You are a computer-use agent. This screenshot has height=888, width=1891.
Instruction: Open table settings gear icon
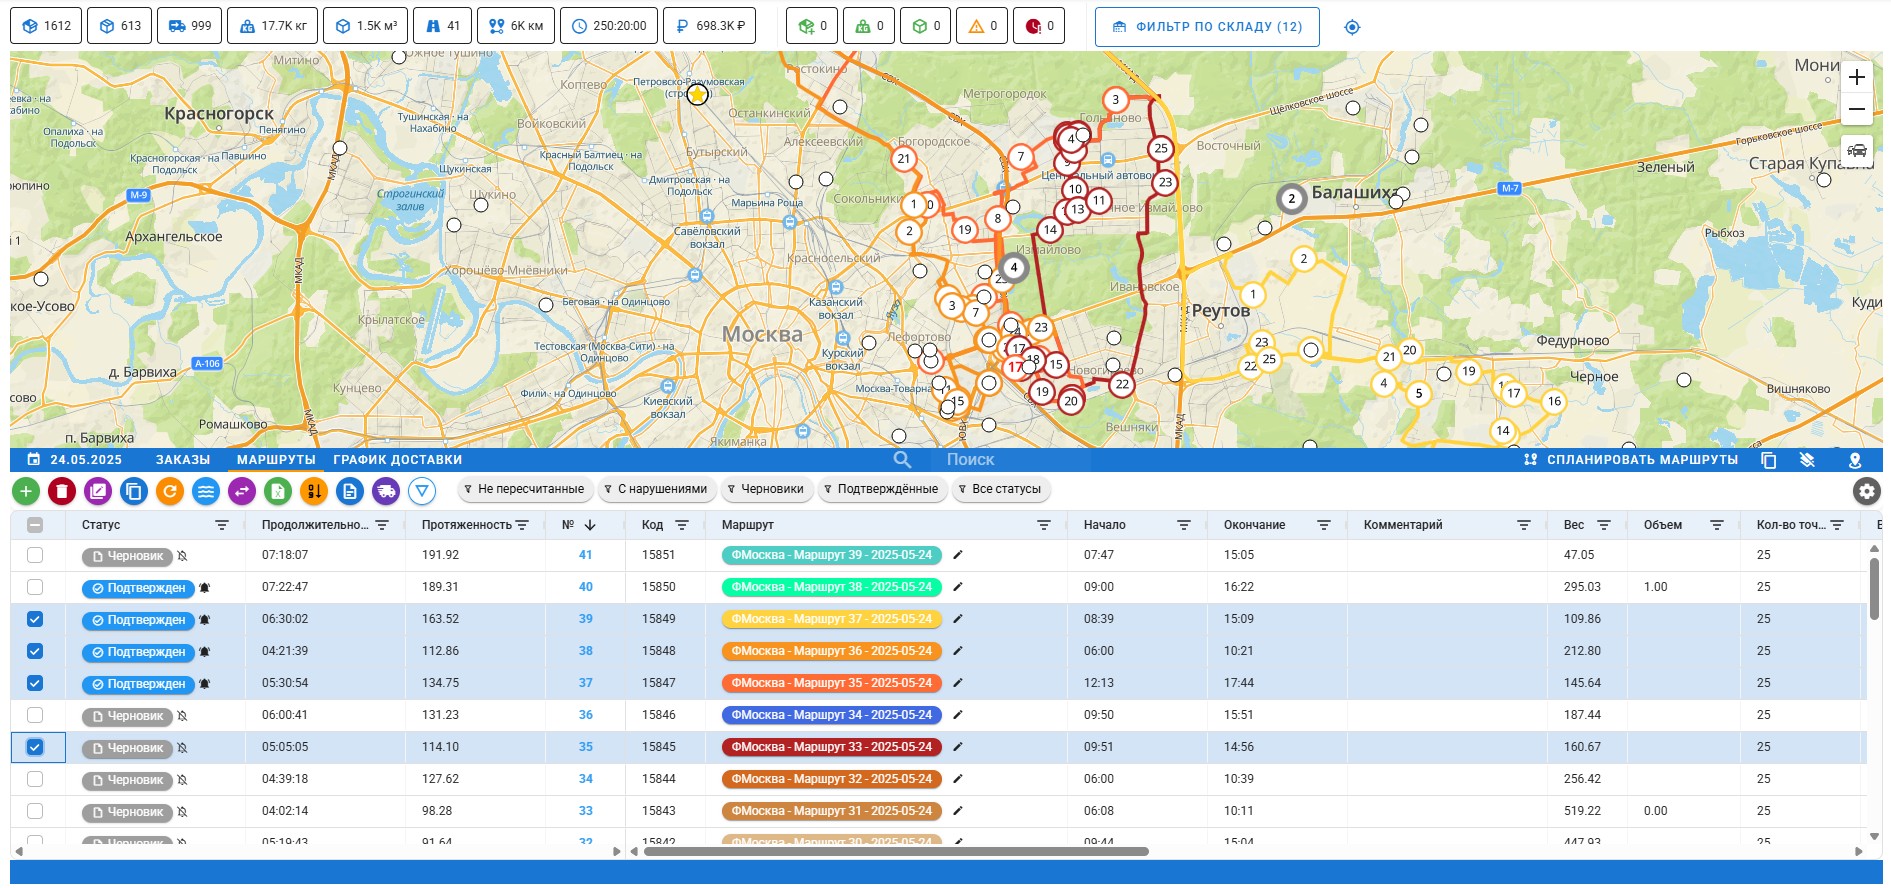(1866, 491)
